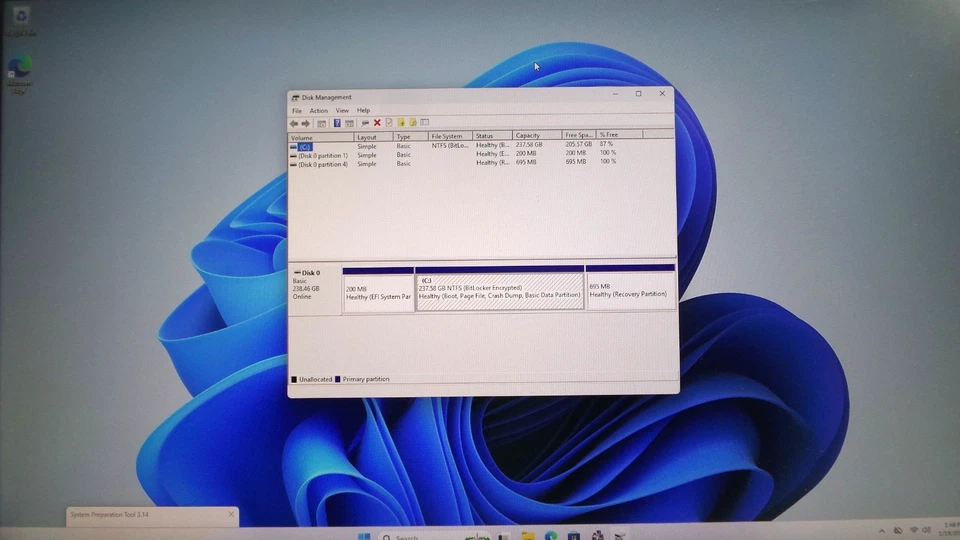The width and height of the screenshot is (960, 540).
Task: Toggle the console tree toolbar icon
Action: 321,124
